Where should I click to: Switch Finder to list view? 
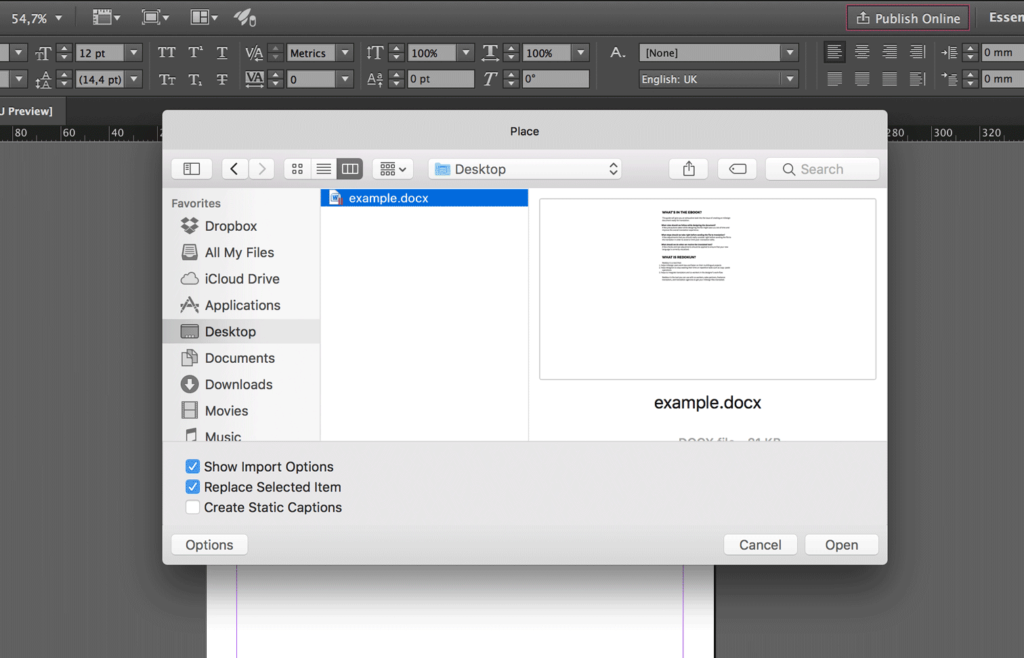point(323,168)
